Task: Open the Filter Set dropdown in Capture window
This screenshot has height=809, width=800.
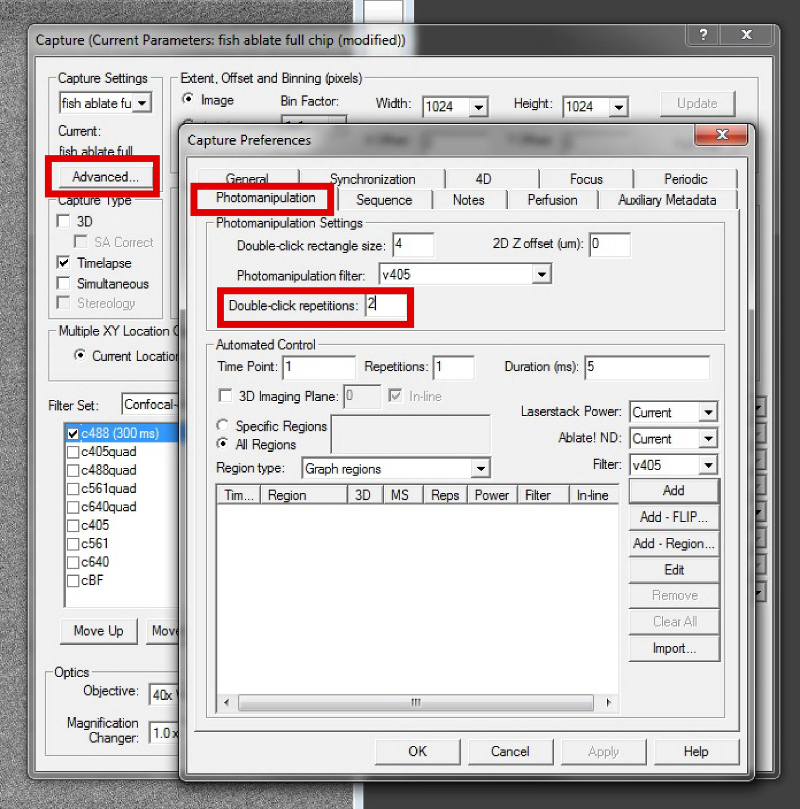Action: click(151, 404)
